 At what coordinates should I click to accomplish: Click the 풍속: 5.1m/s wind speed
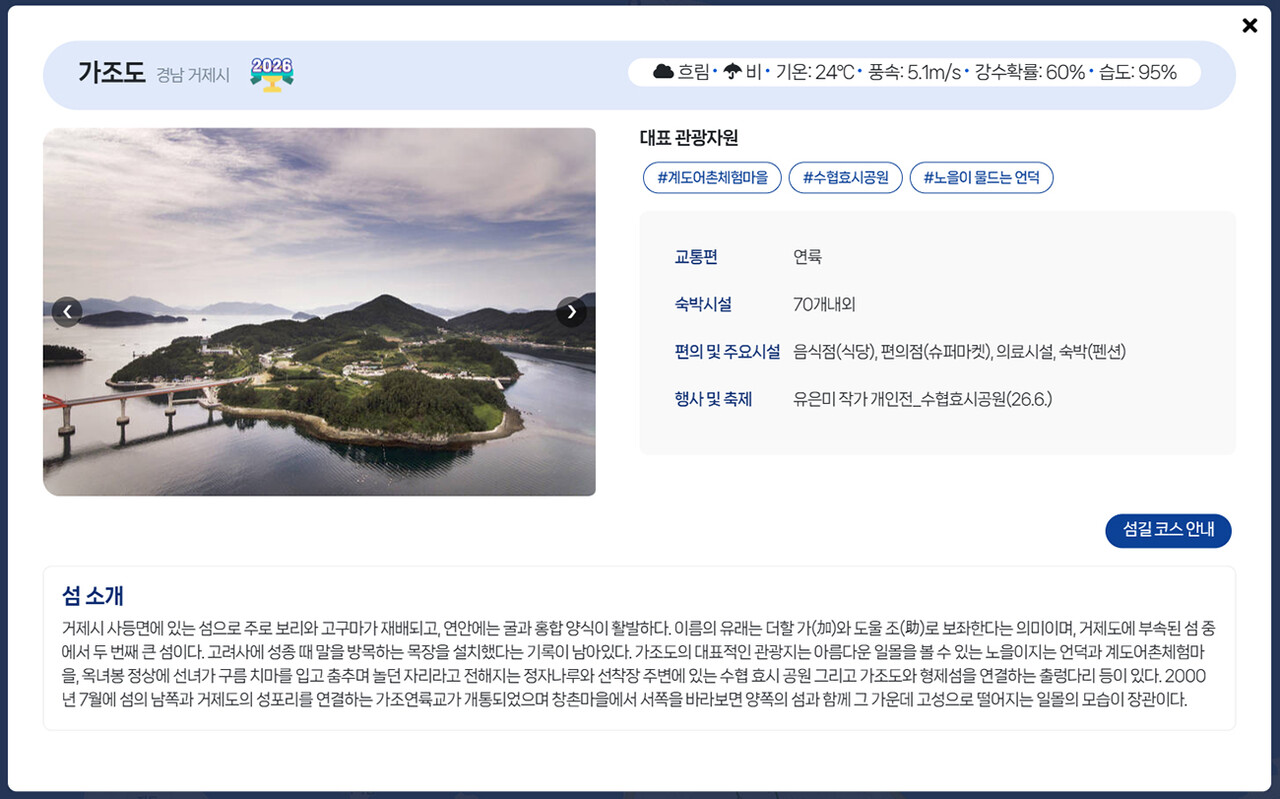(x=914, y=72)
